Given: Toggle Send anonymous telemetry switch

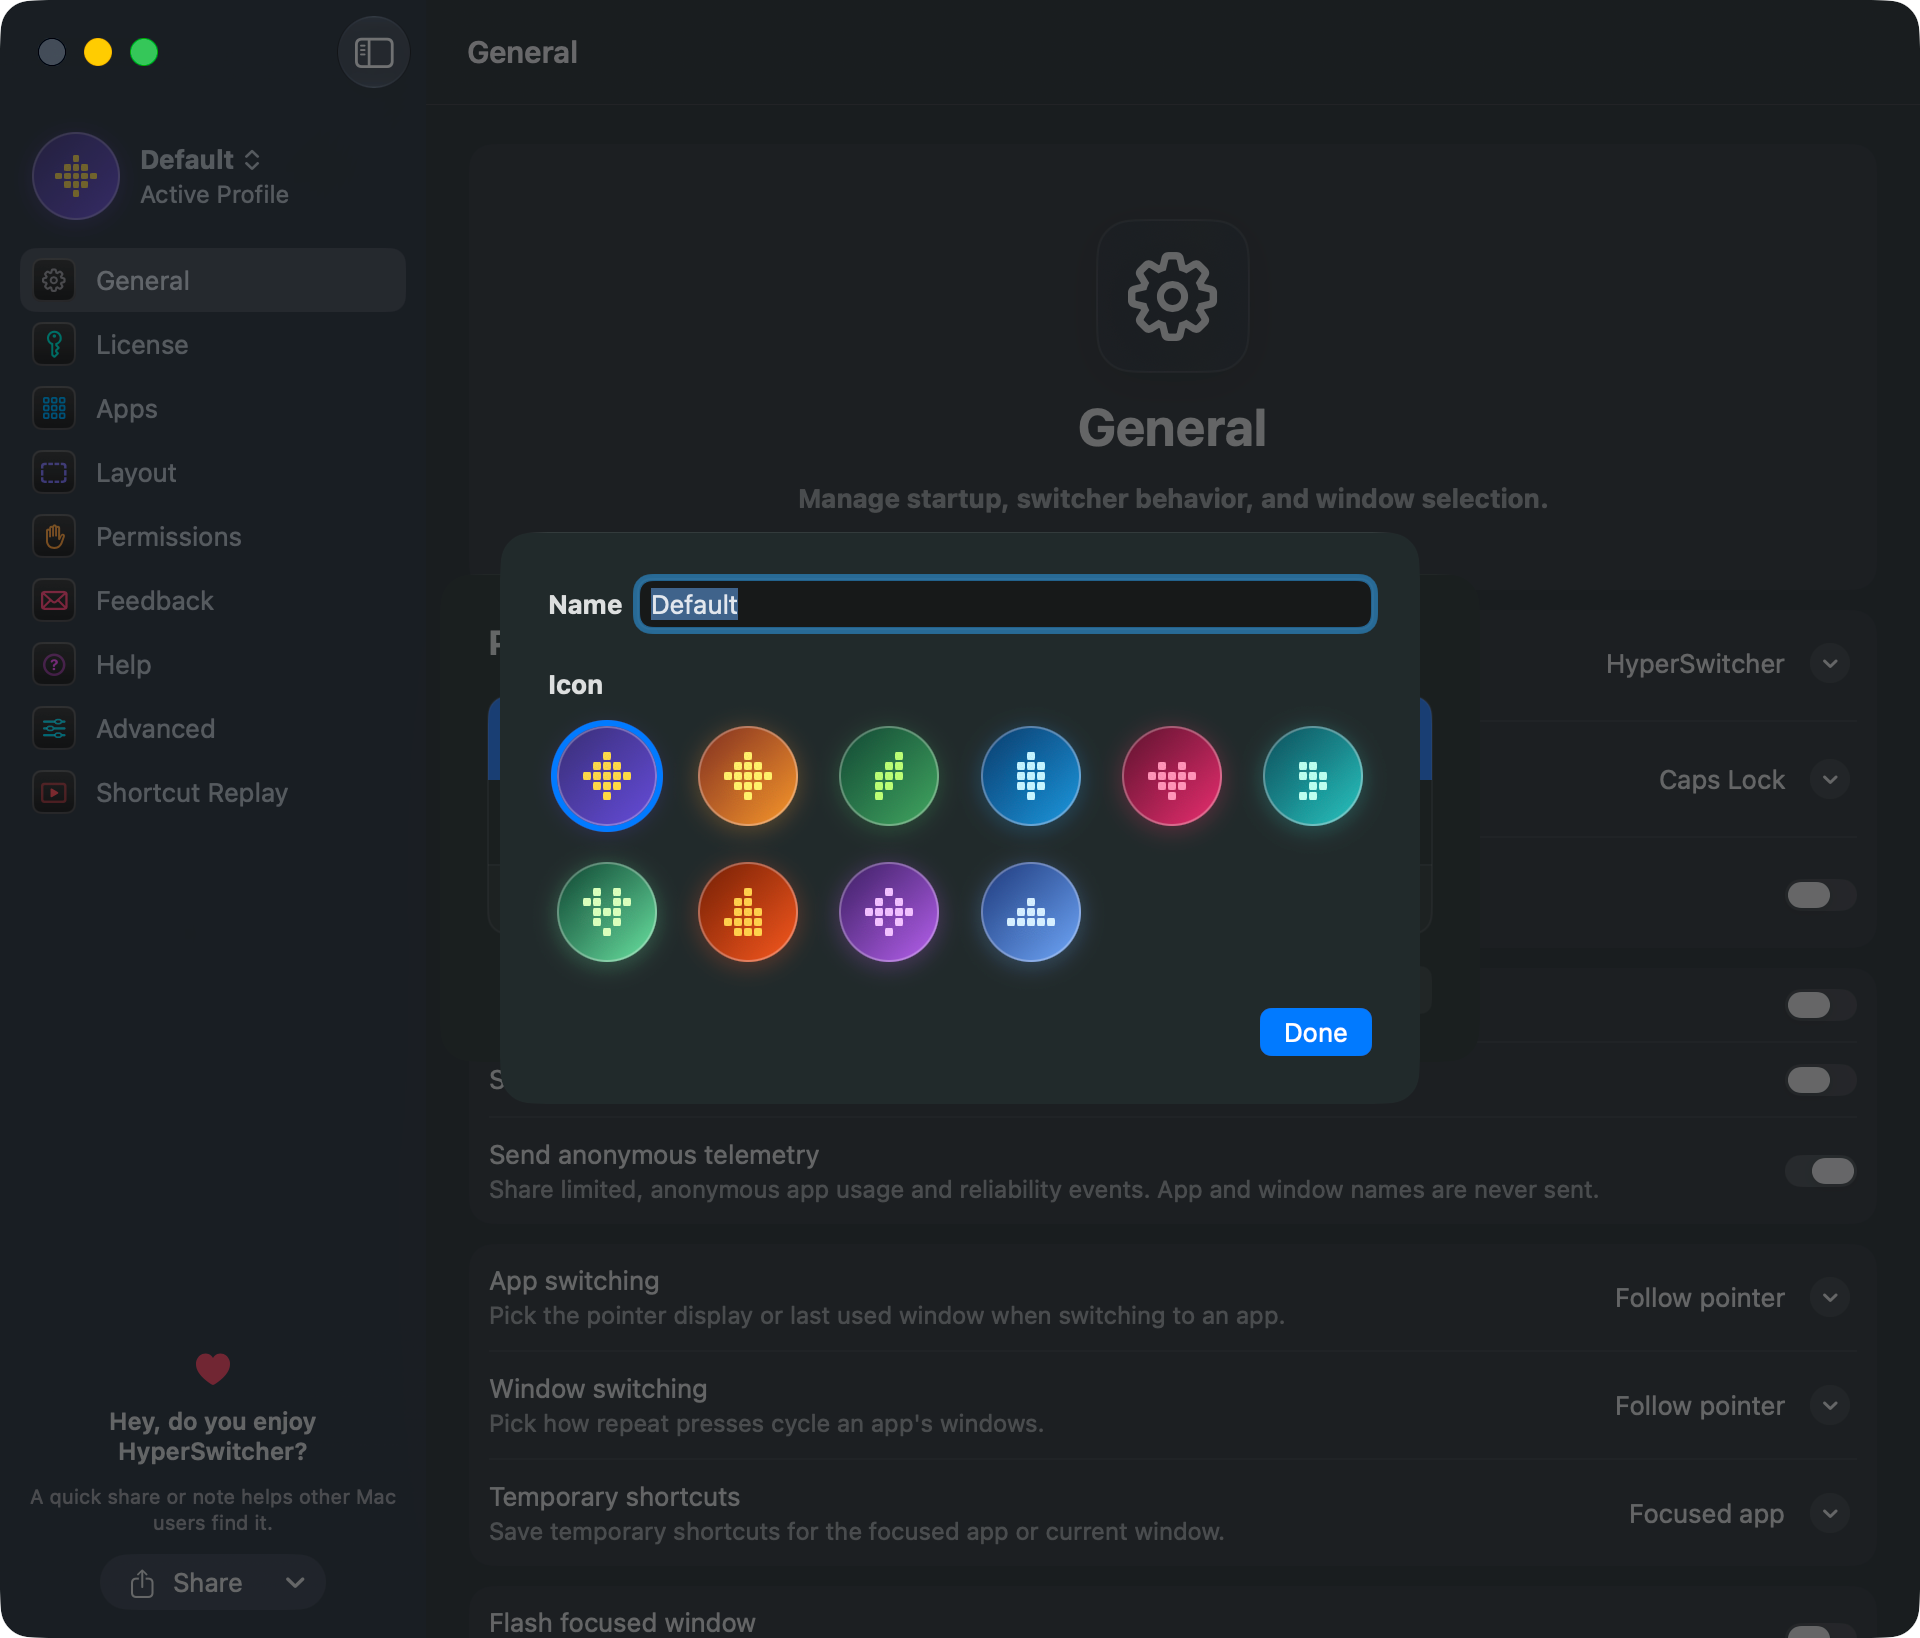Looking at the screenshot, I should click(x=1820, y=1171).
